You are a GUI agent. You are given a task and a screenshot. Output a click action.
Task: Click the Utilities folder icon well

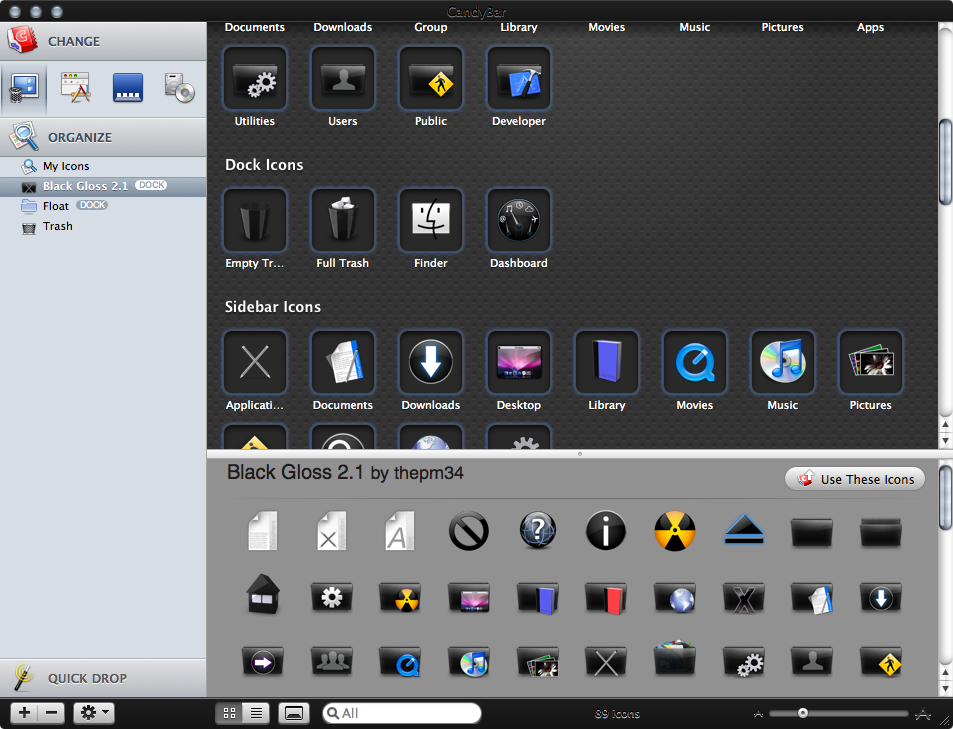(x=255, y=78)
